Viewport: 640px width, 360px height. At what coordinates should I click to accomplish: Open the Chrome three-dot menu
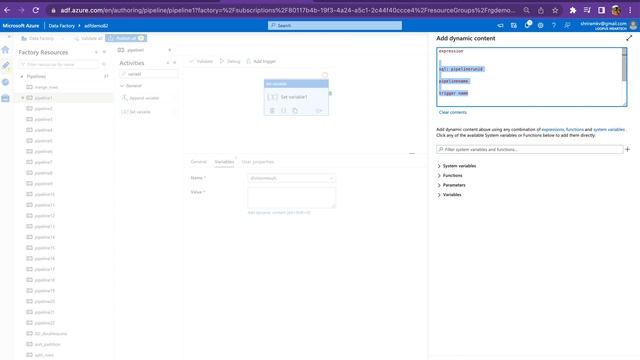630,10
